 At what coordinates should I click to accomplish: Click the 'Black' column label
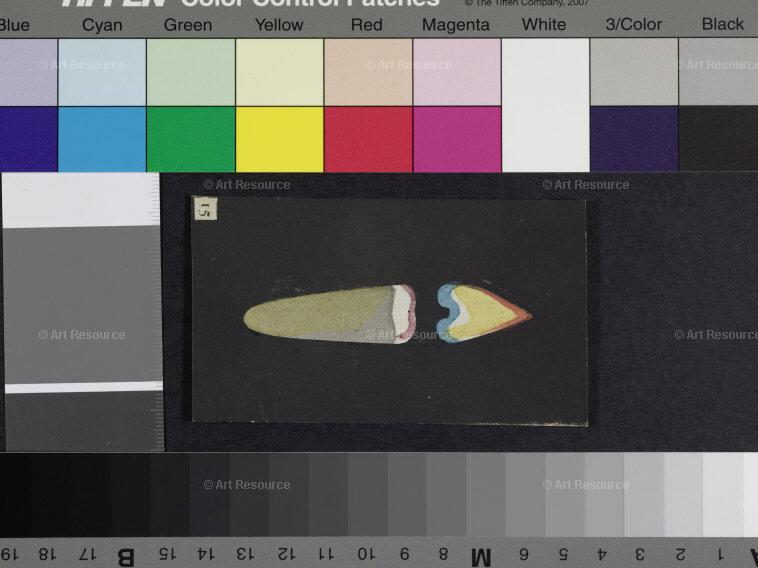click(x=723, y=24)
